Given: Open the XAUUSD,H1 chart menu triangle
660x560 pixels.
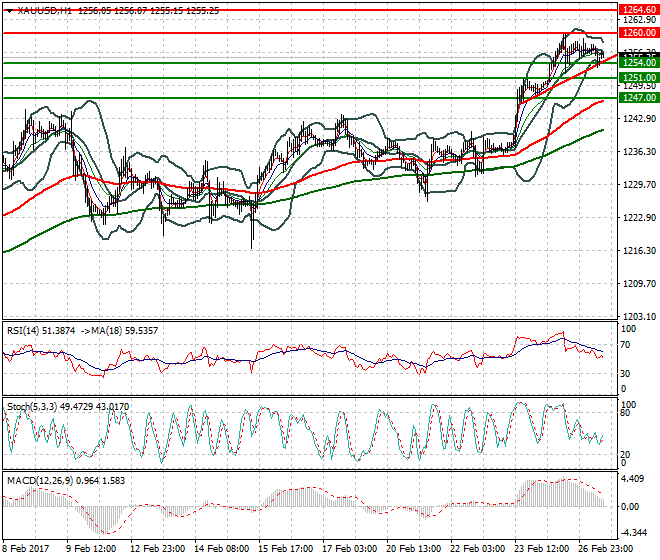Looking at the screenshot, I should [x=10, y=11].
